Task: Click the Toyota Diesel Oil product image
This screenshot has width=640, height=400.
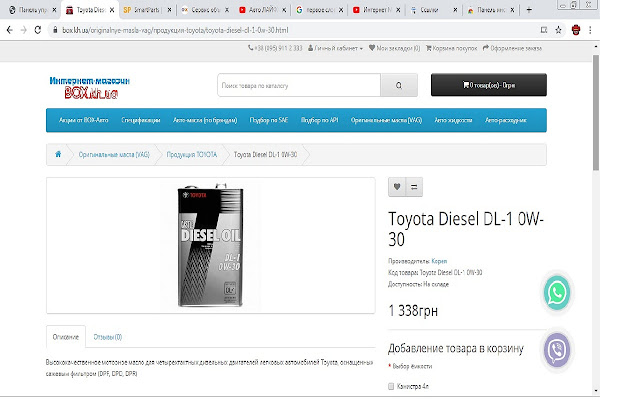Action: 210,245
